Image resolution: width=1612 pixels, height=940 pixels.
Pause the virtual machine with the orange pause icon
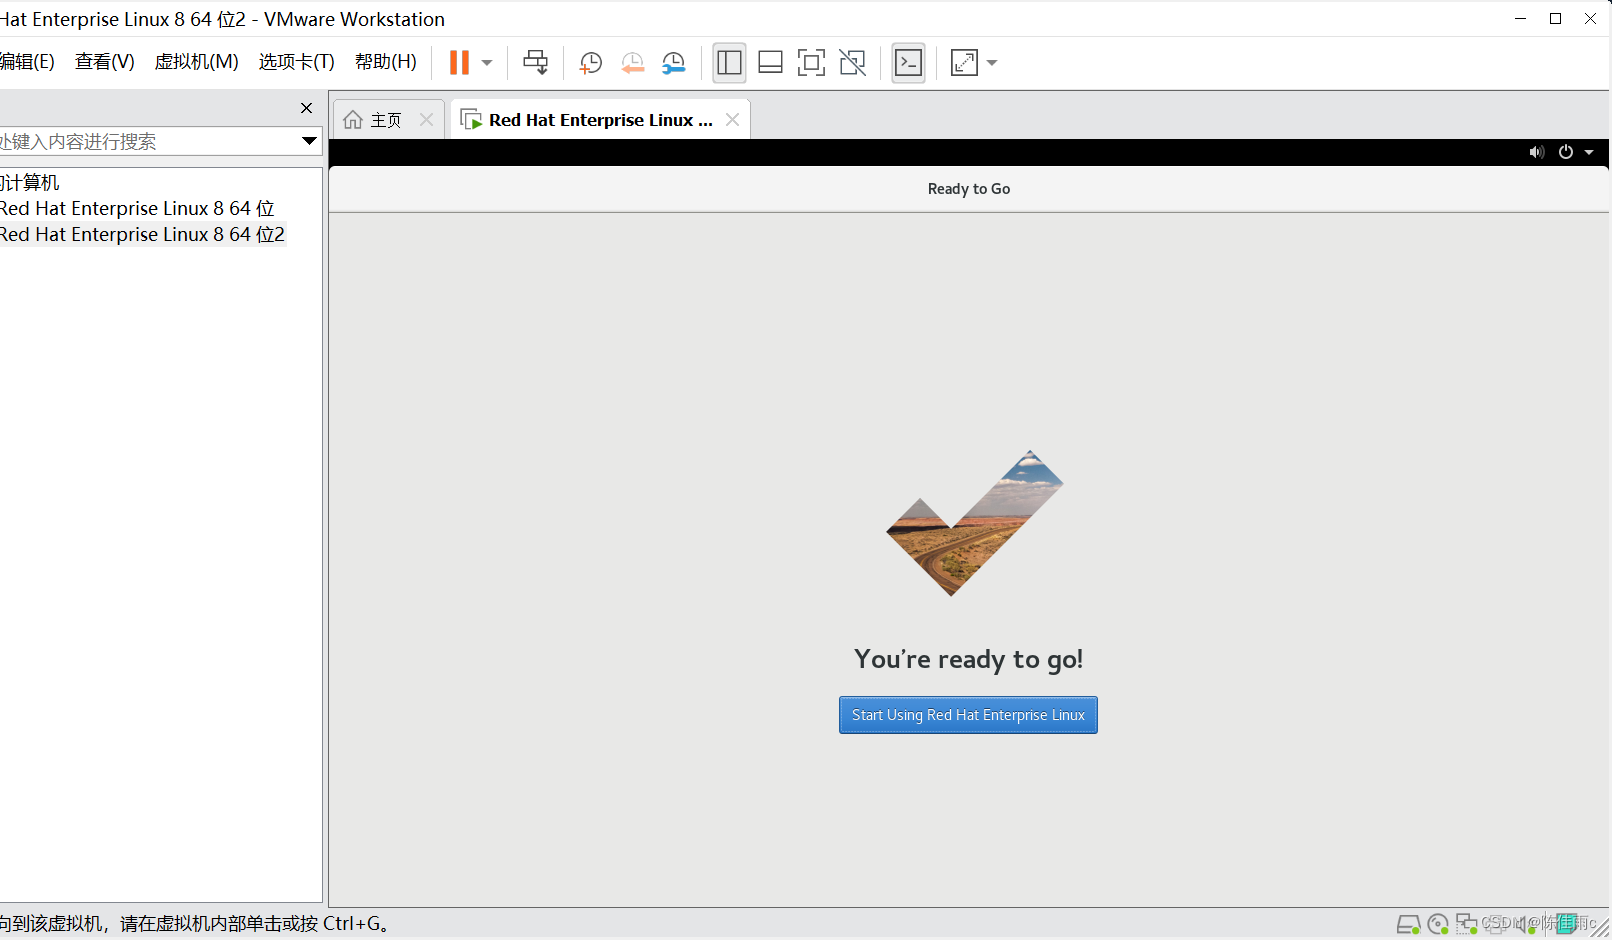pos(459,62)
